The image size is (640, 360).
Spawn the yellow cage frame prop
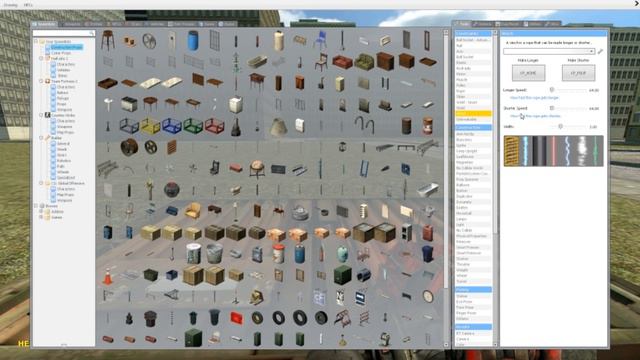click(150, 126)
